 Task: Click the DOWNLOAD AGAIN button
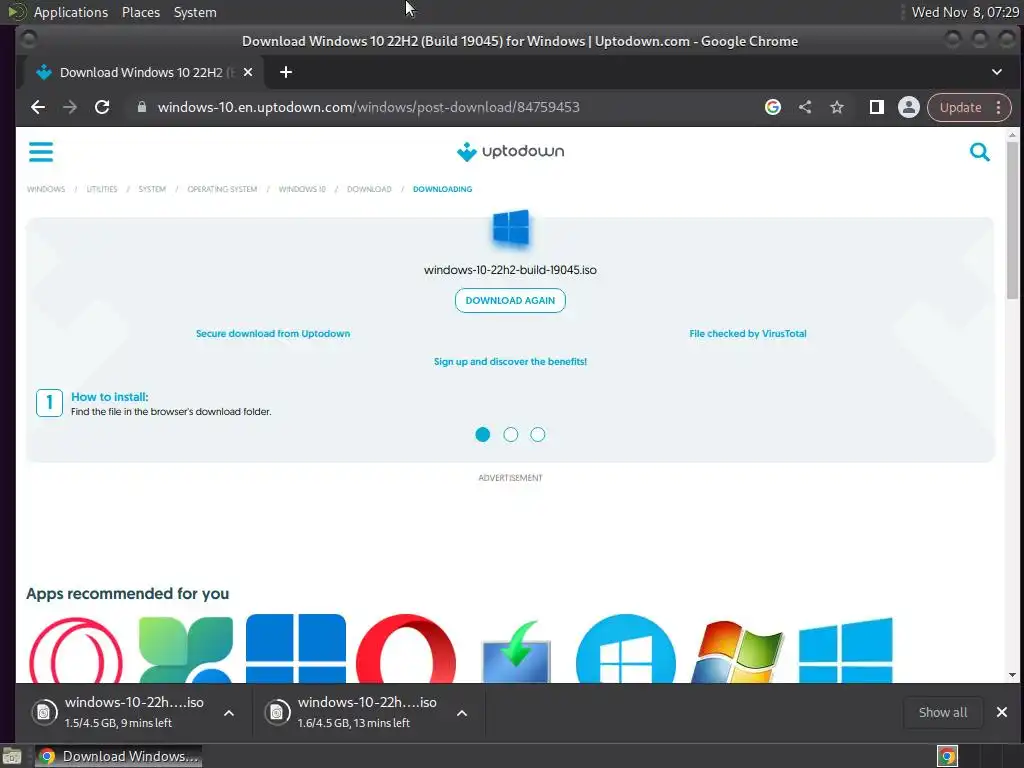coord(510,300)
